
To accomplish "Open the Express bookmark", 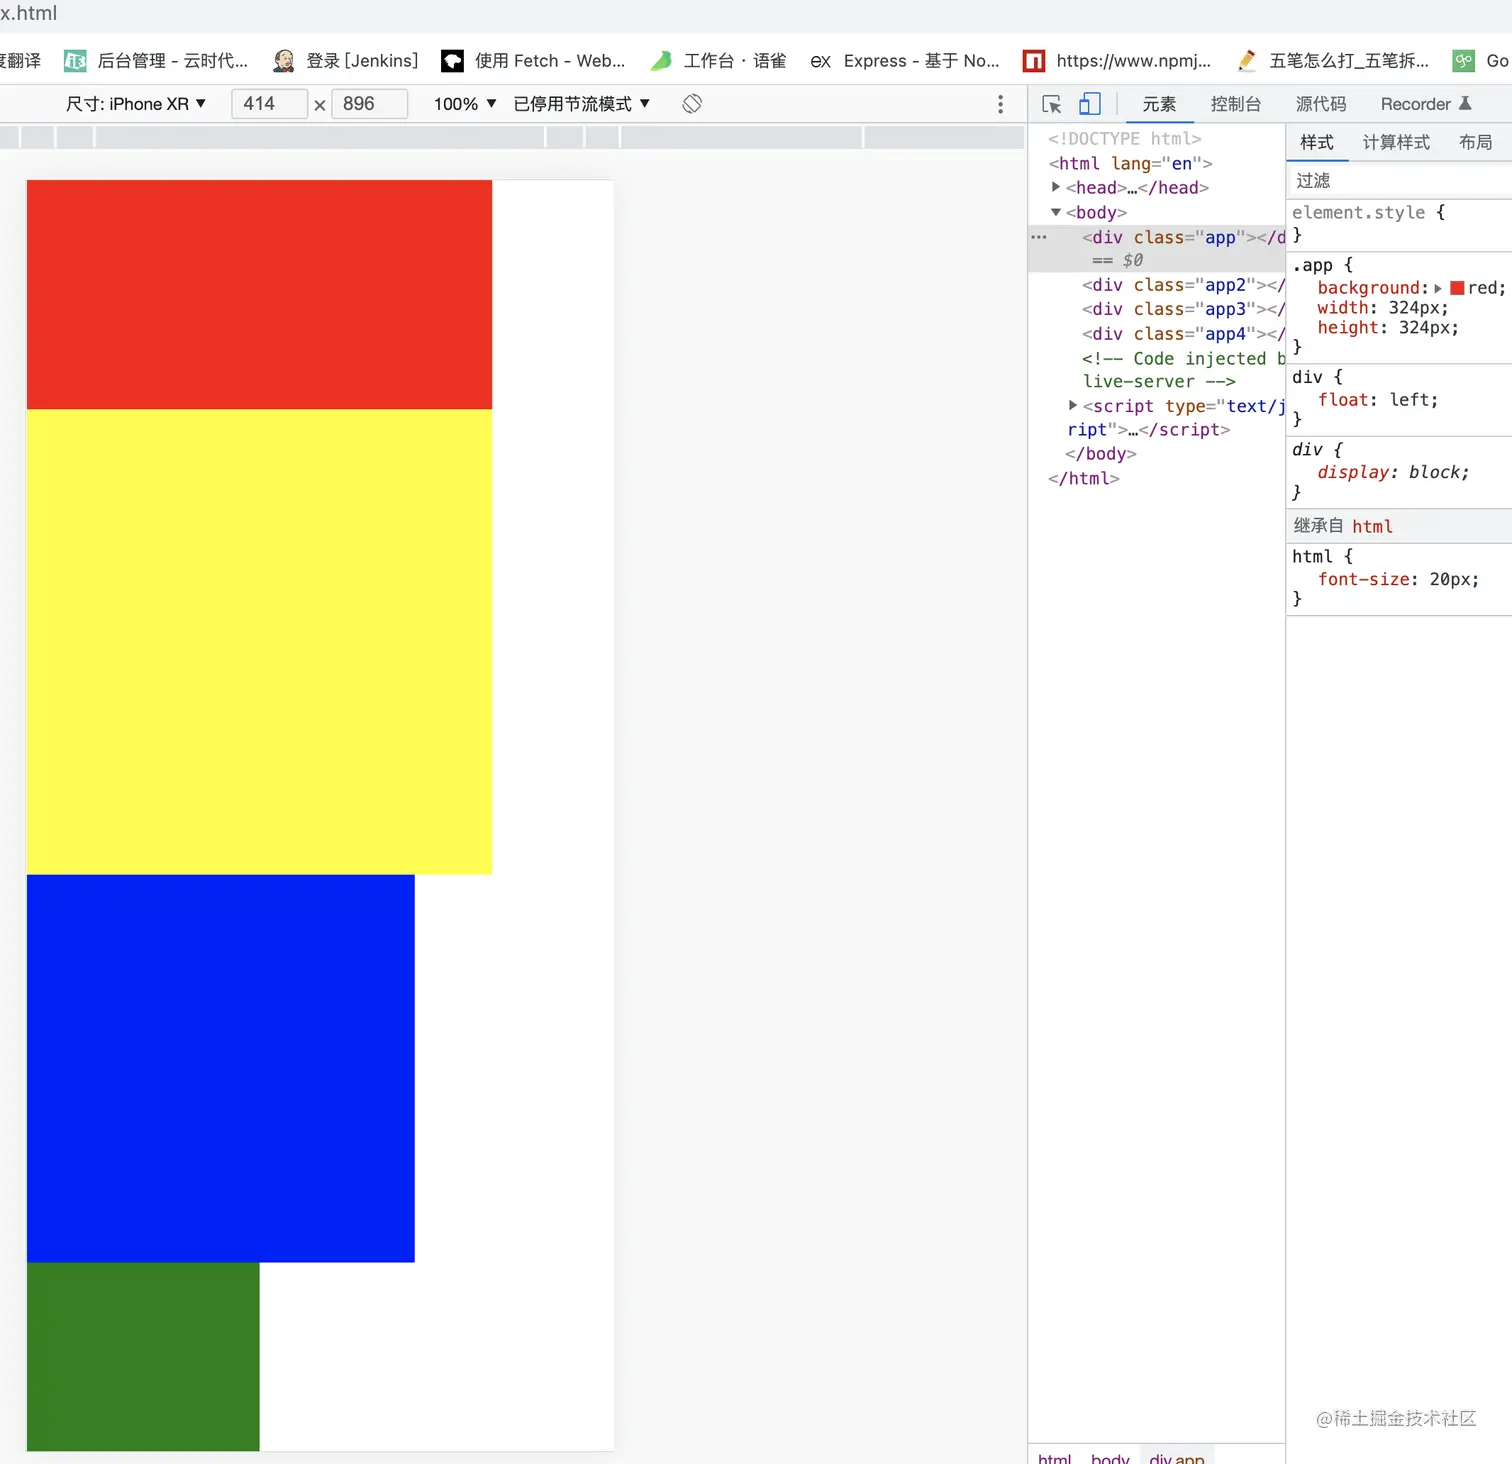I will tap(905, 61).
